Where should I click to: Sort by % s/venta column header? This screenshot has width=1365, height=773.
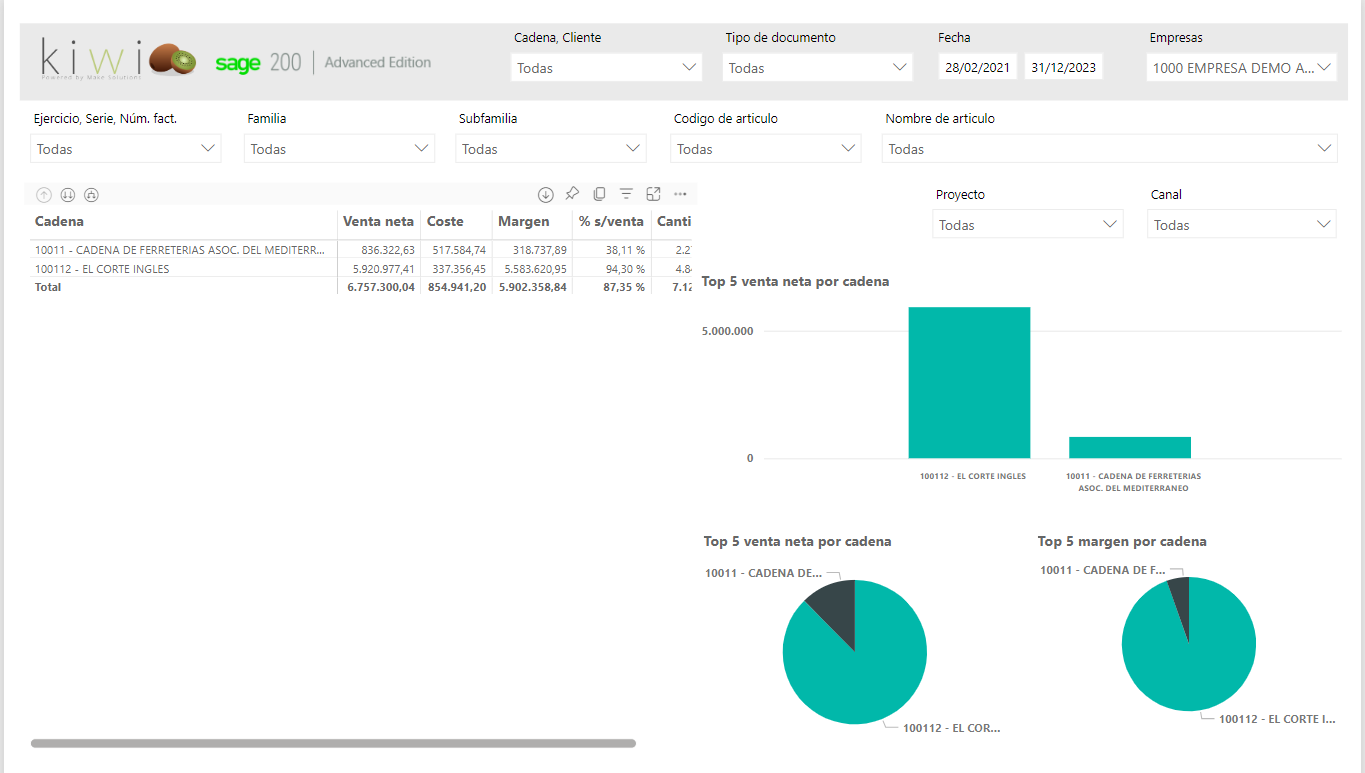pyautogui.click(x=612, y=222)
